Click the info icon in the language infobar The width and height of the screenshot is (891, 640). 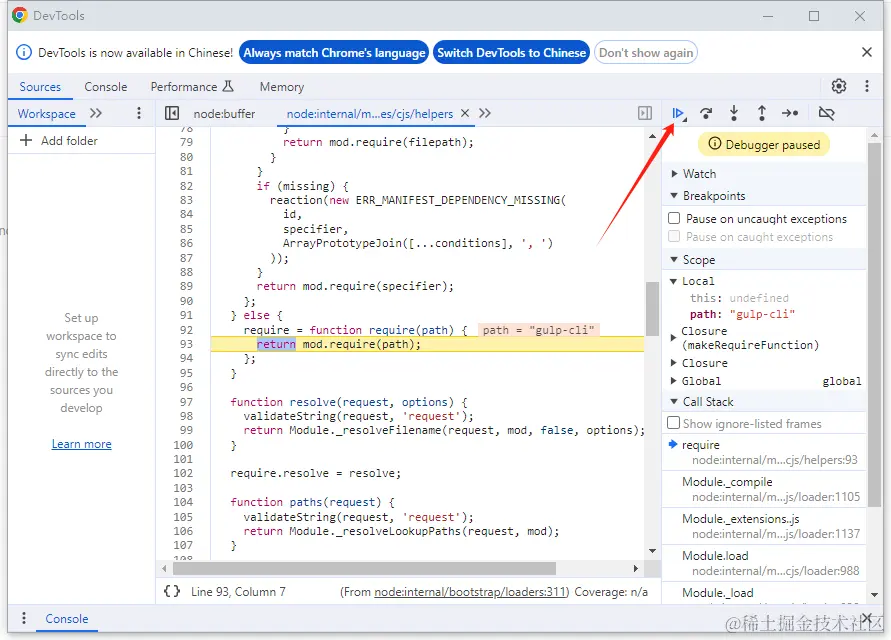click(24, 52)
